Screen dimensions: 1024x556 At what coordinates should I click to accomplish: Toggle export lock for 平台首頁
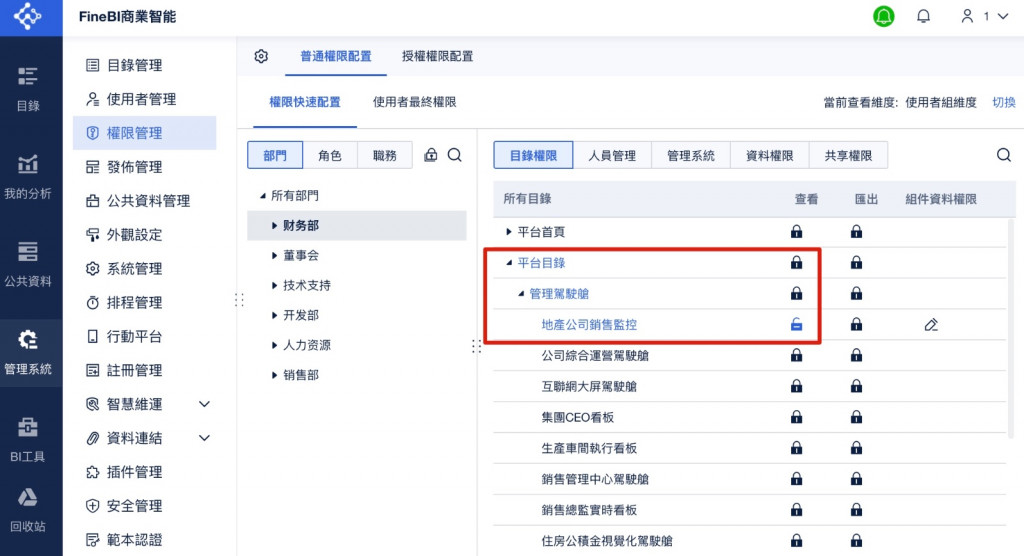[856, 231]
